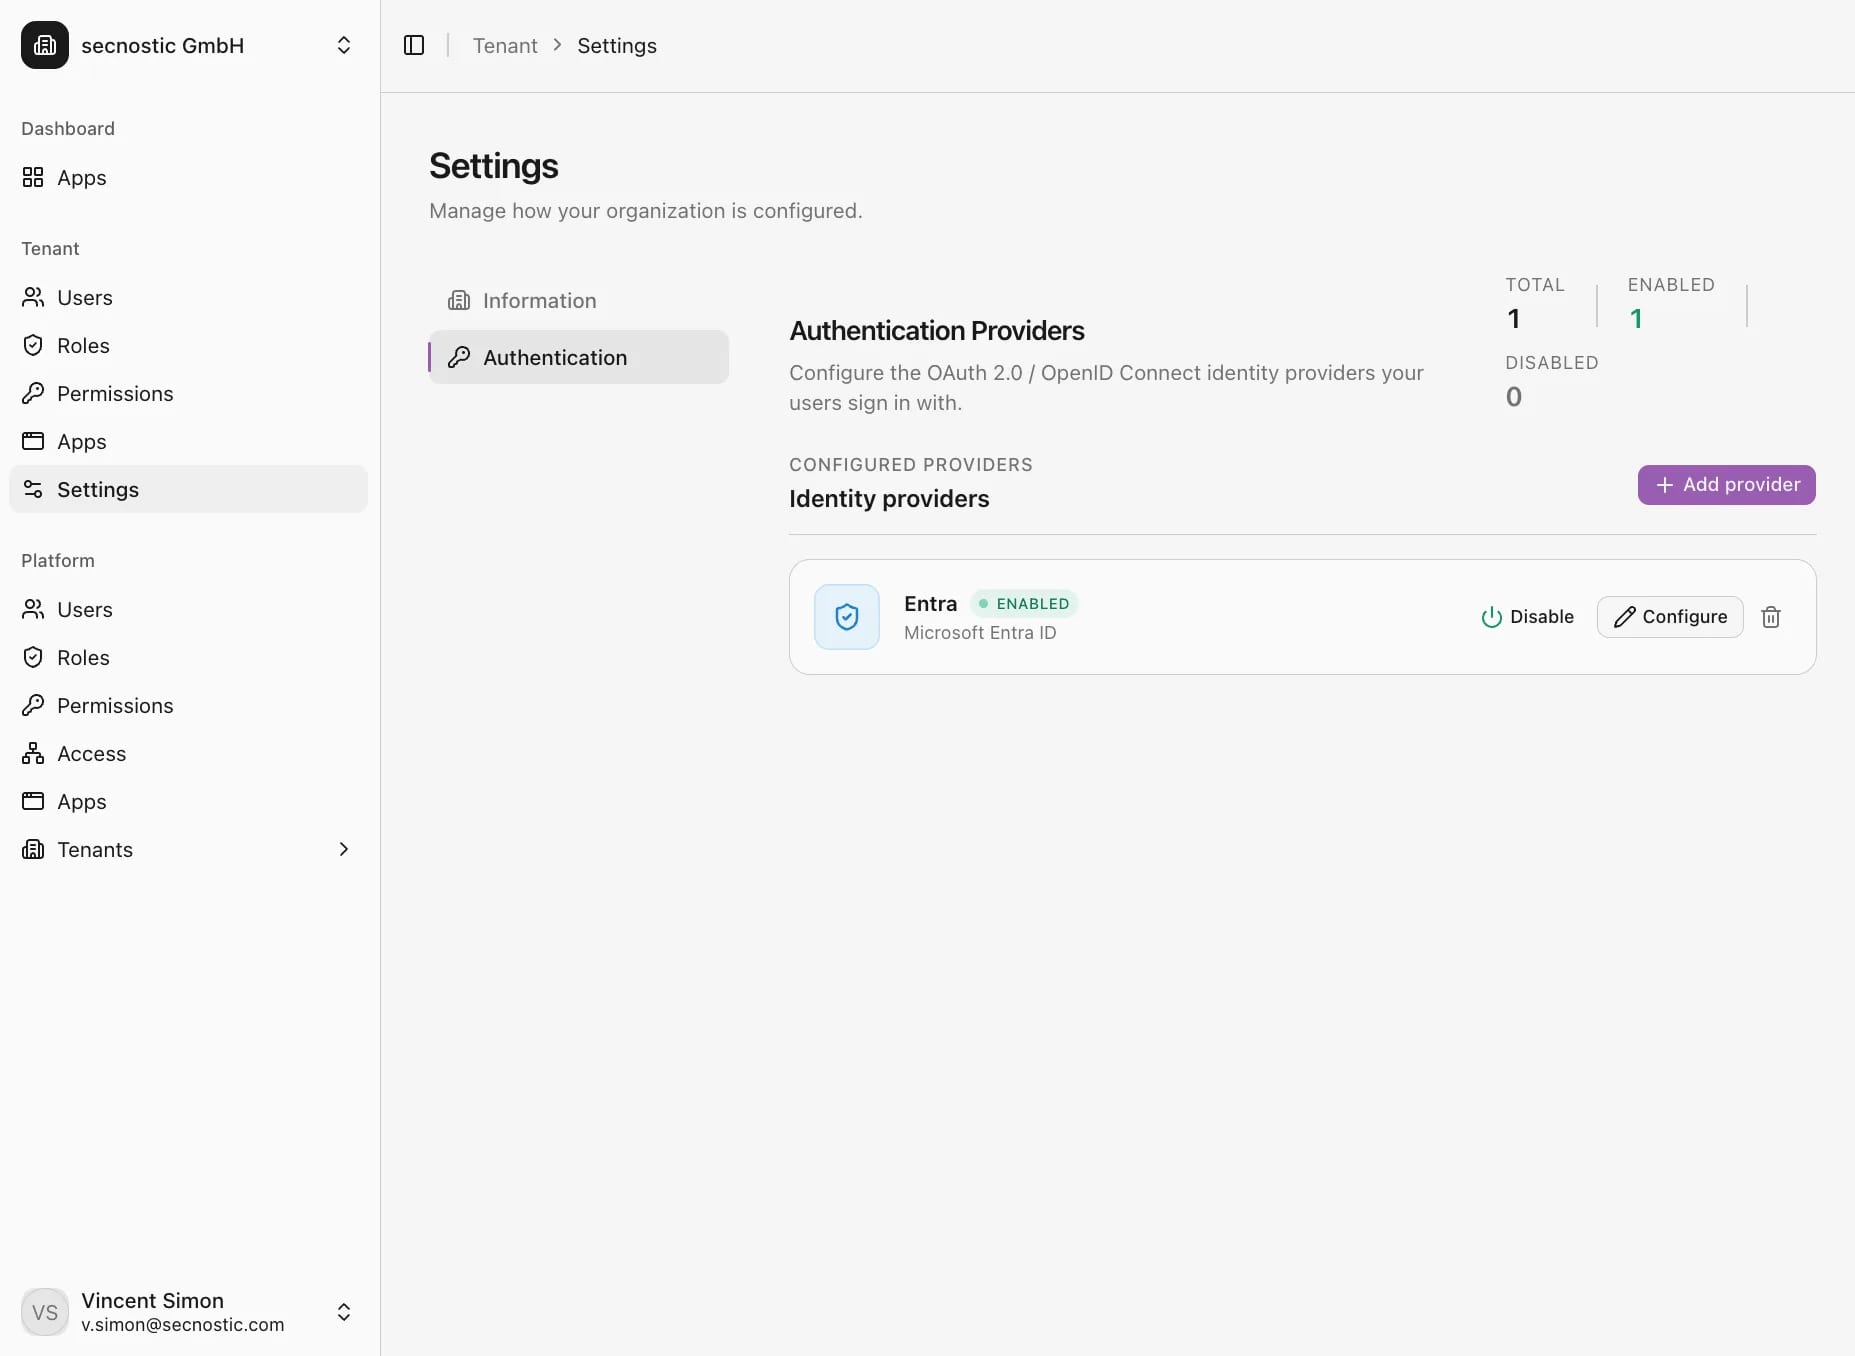Open Access in the Platform section

[x=189, y=753]
